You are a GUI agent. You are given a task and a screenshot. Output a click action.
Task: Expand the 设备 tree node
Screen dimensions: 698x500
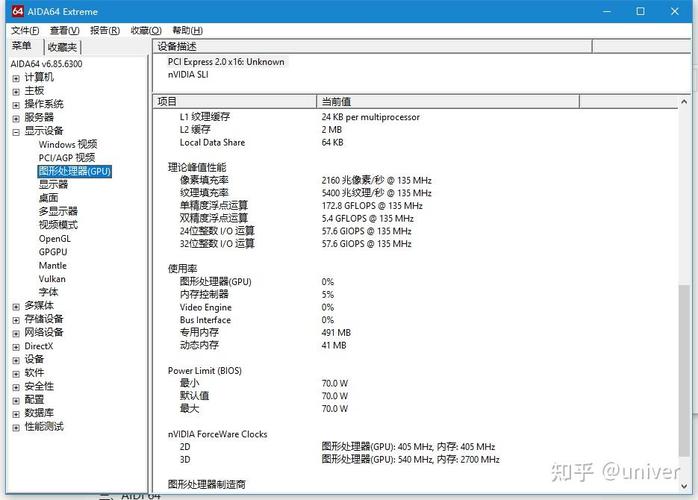coord(16,360)
